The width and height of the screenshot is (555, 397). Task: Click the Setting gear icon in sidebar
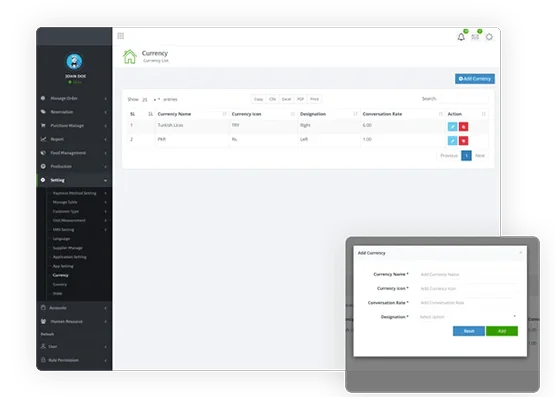(43, 180)
